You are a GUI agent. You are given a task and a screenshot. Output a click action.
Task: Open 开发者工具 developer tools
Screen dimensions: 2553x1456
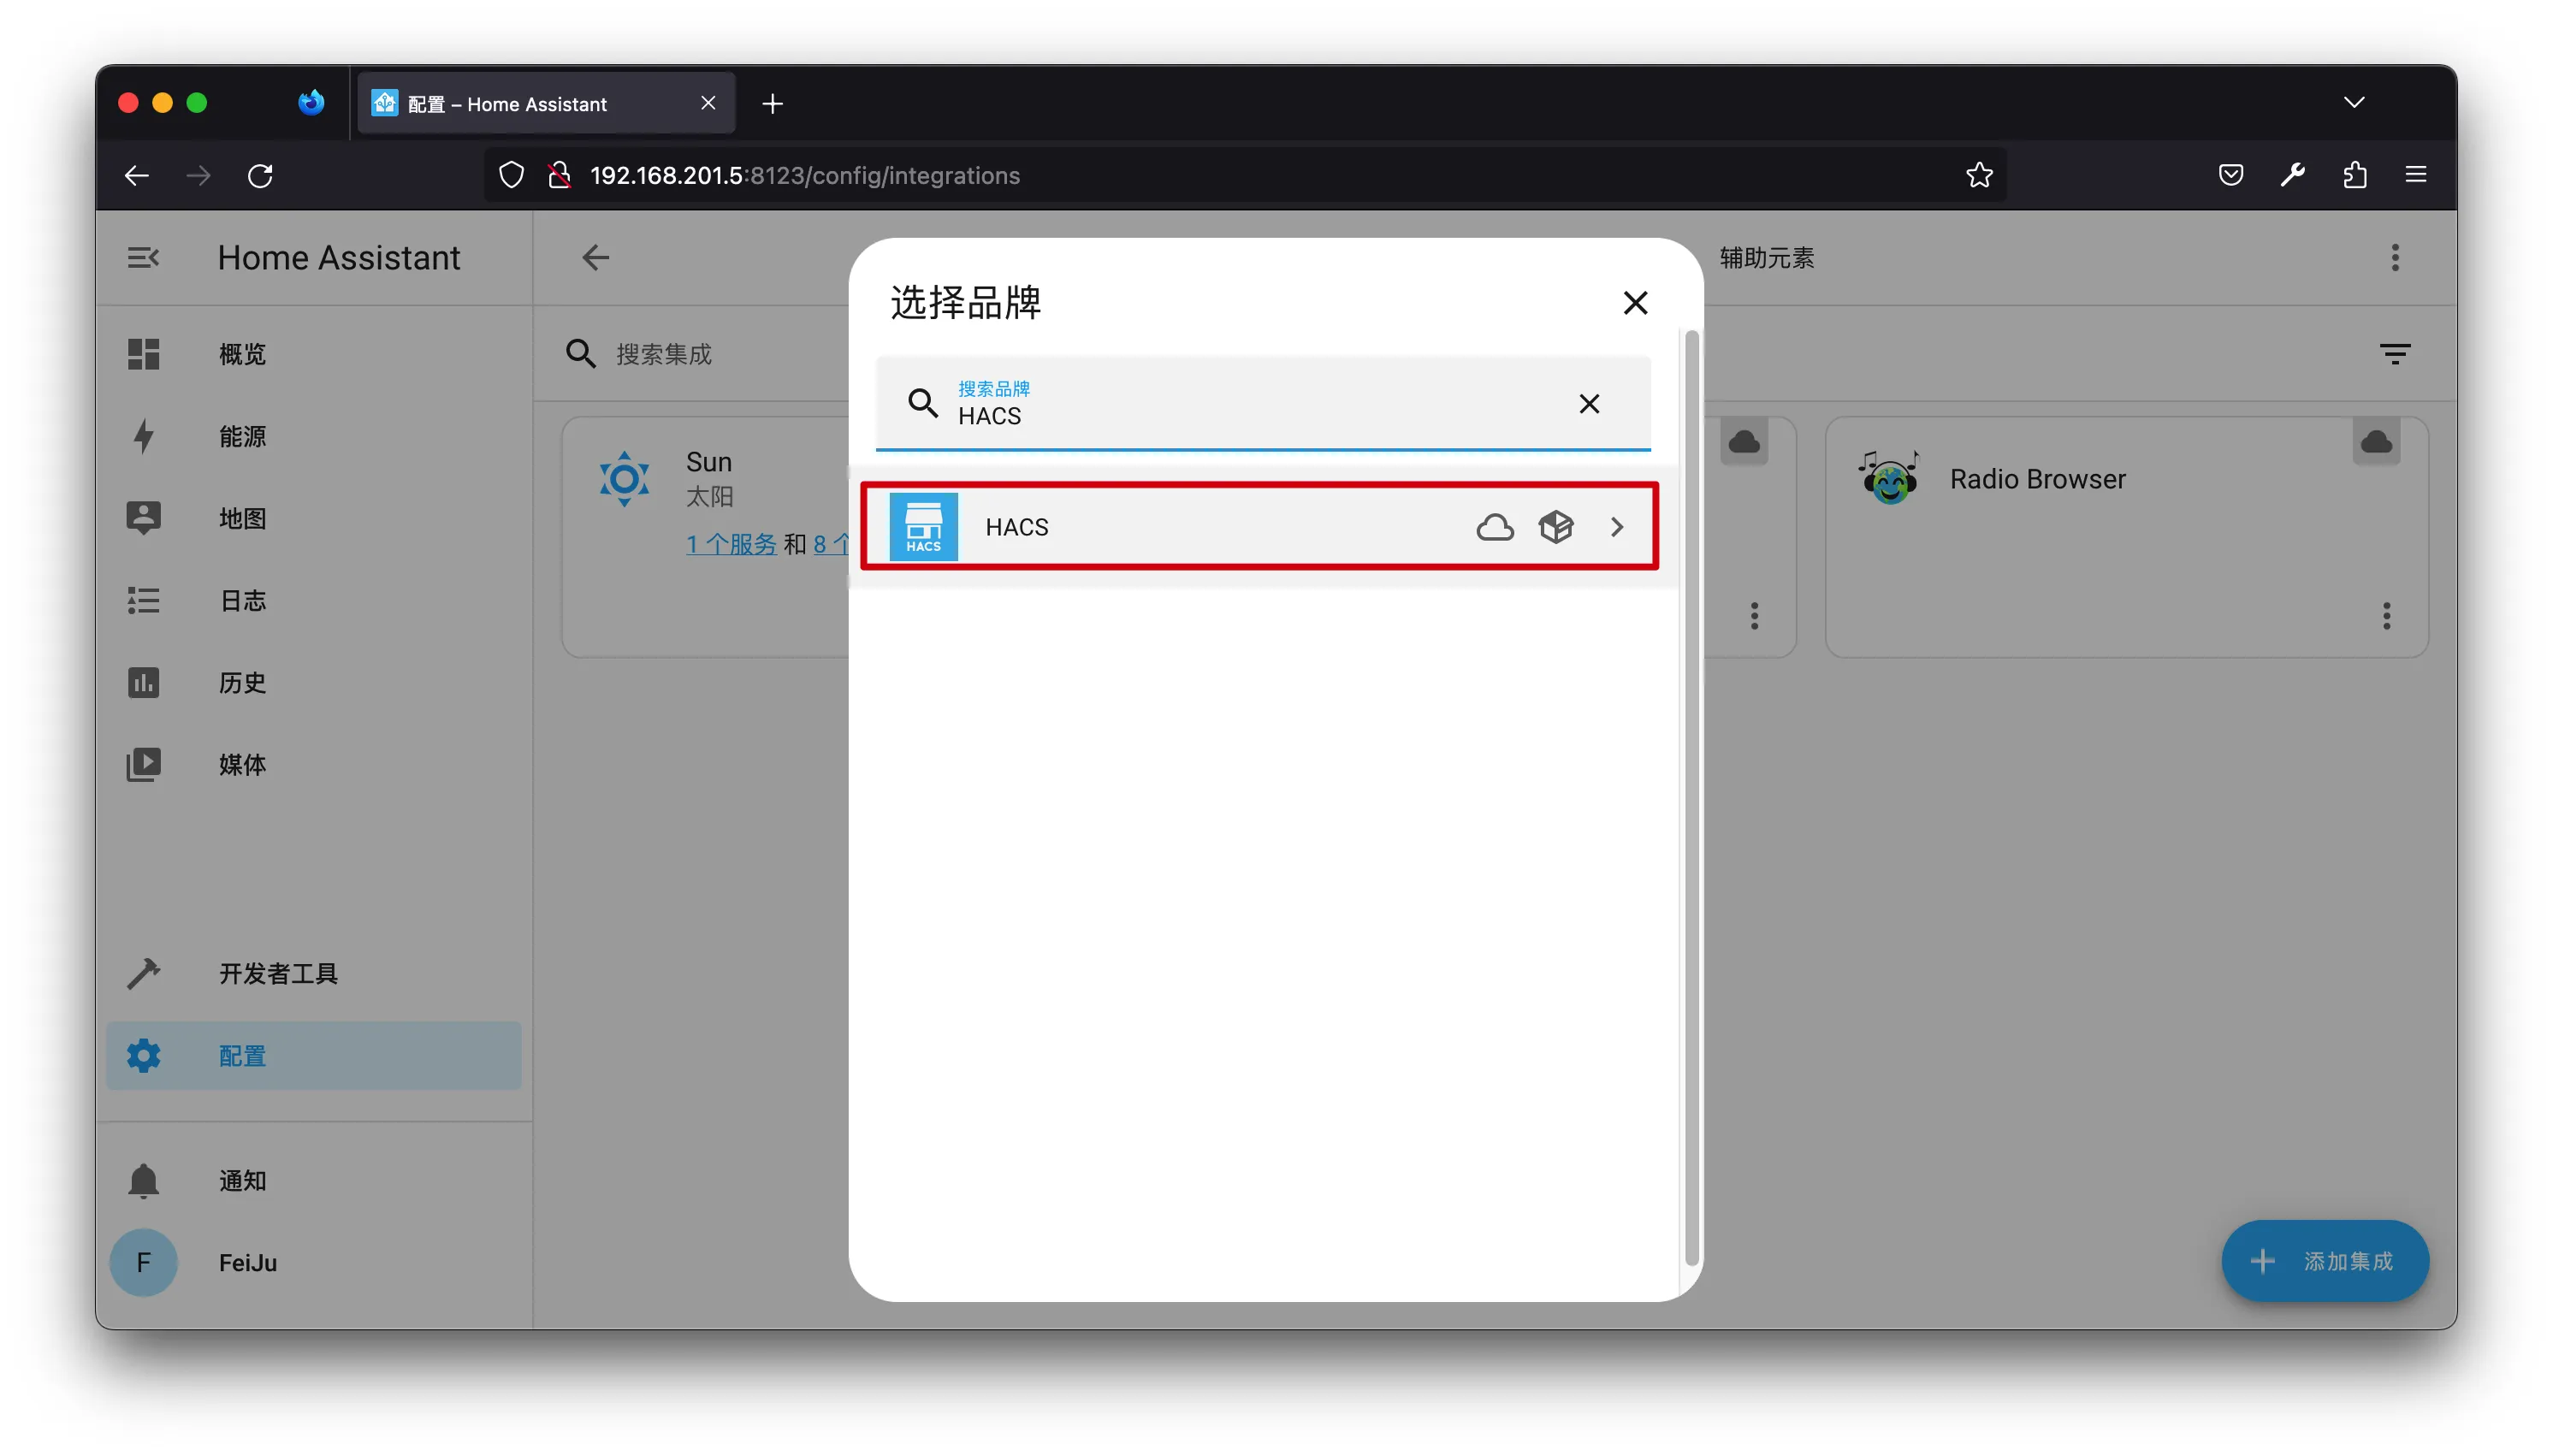pos(277,973)
